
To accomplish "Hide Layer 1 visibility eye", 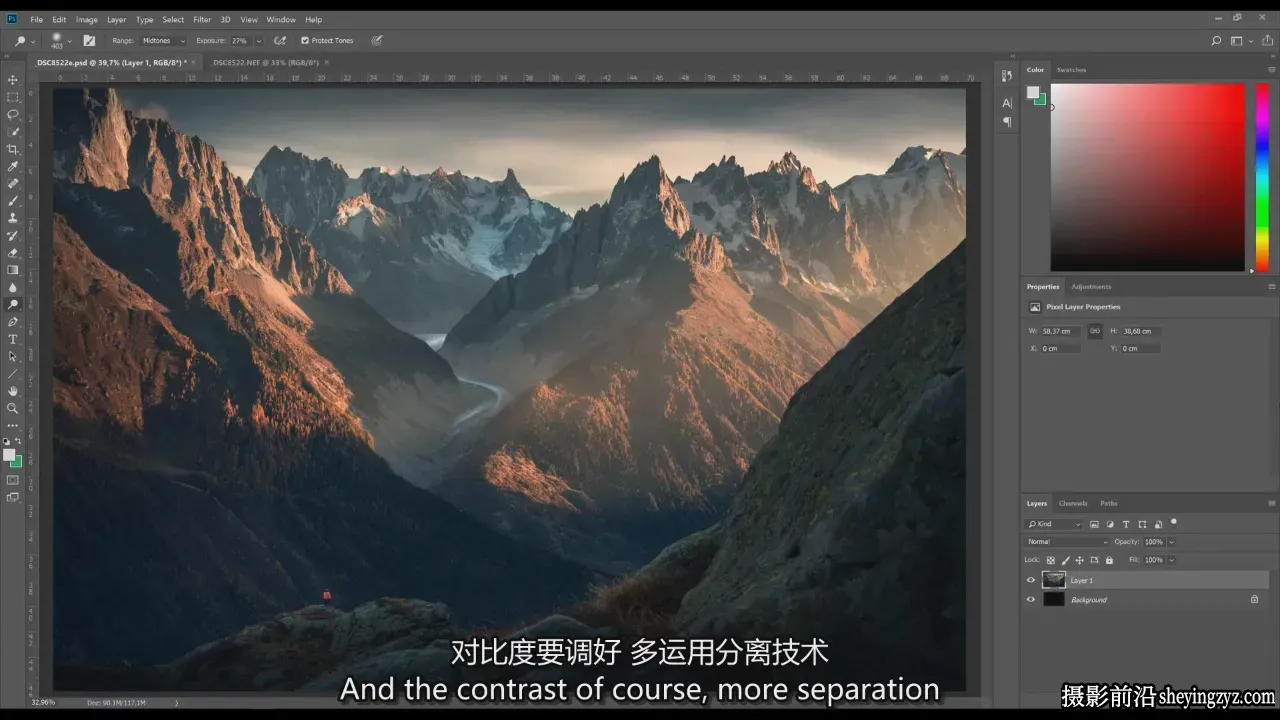I will tap(1031, 580).
